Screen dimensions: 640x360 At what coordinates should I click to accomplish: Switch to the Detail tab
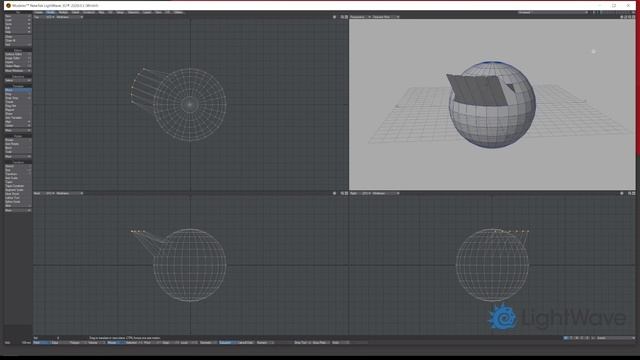pyautogui.click(x=76, y=13)
